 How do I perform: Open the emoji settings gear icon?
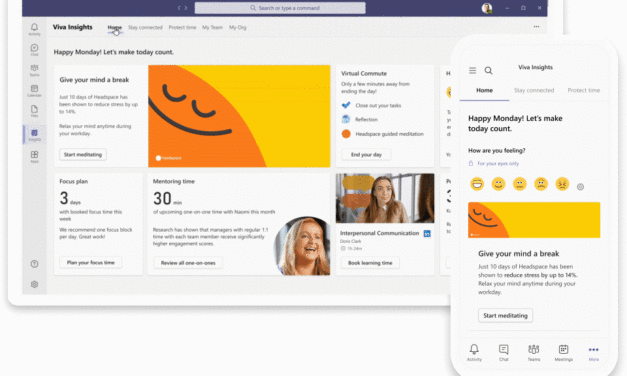tap(580, 186)
